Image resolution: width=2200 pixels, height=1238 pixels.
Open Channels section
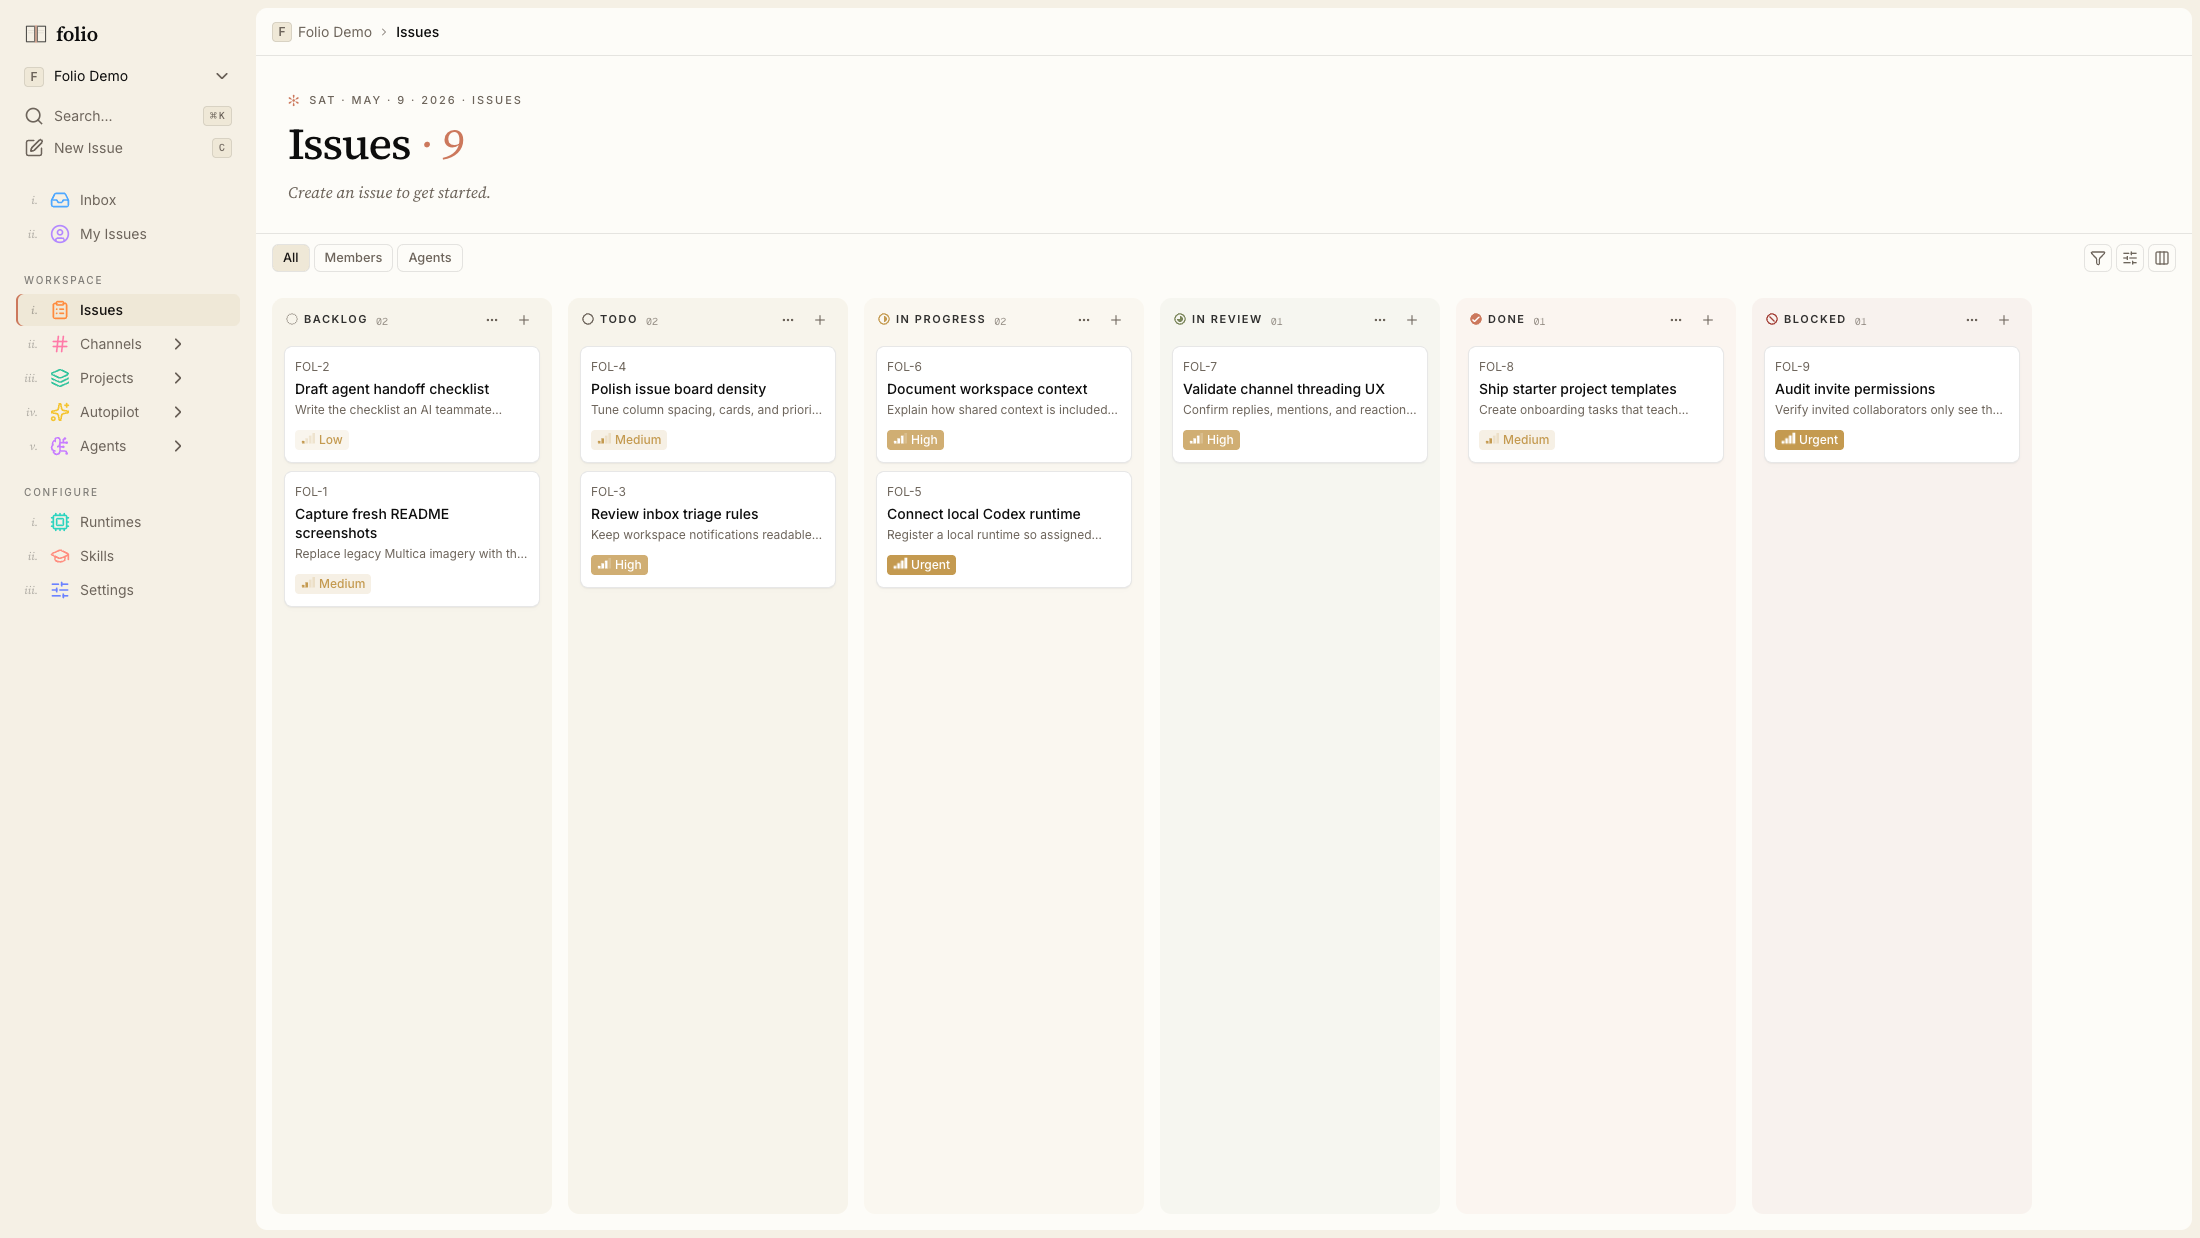click(110, 344)
